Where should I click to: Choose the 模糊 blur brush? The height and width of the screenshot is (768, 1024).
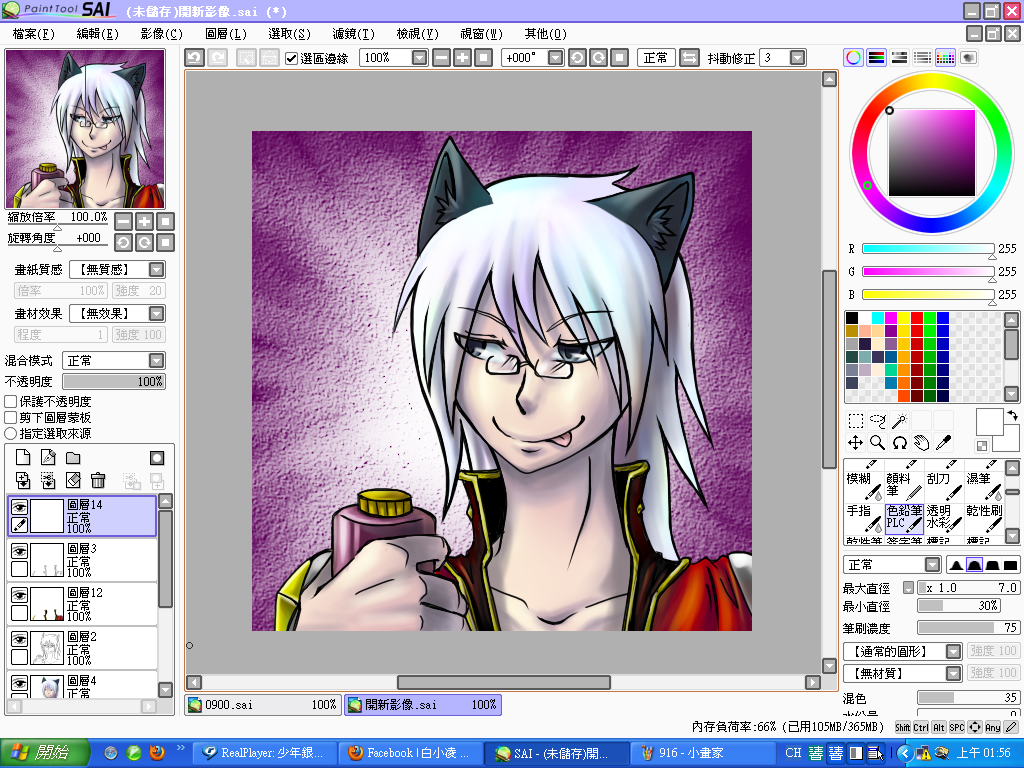click(863, 486)
